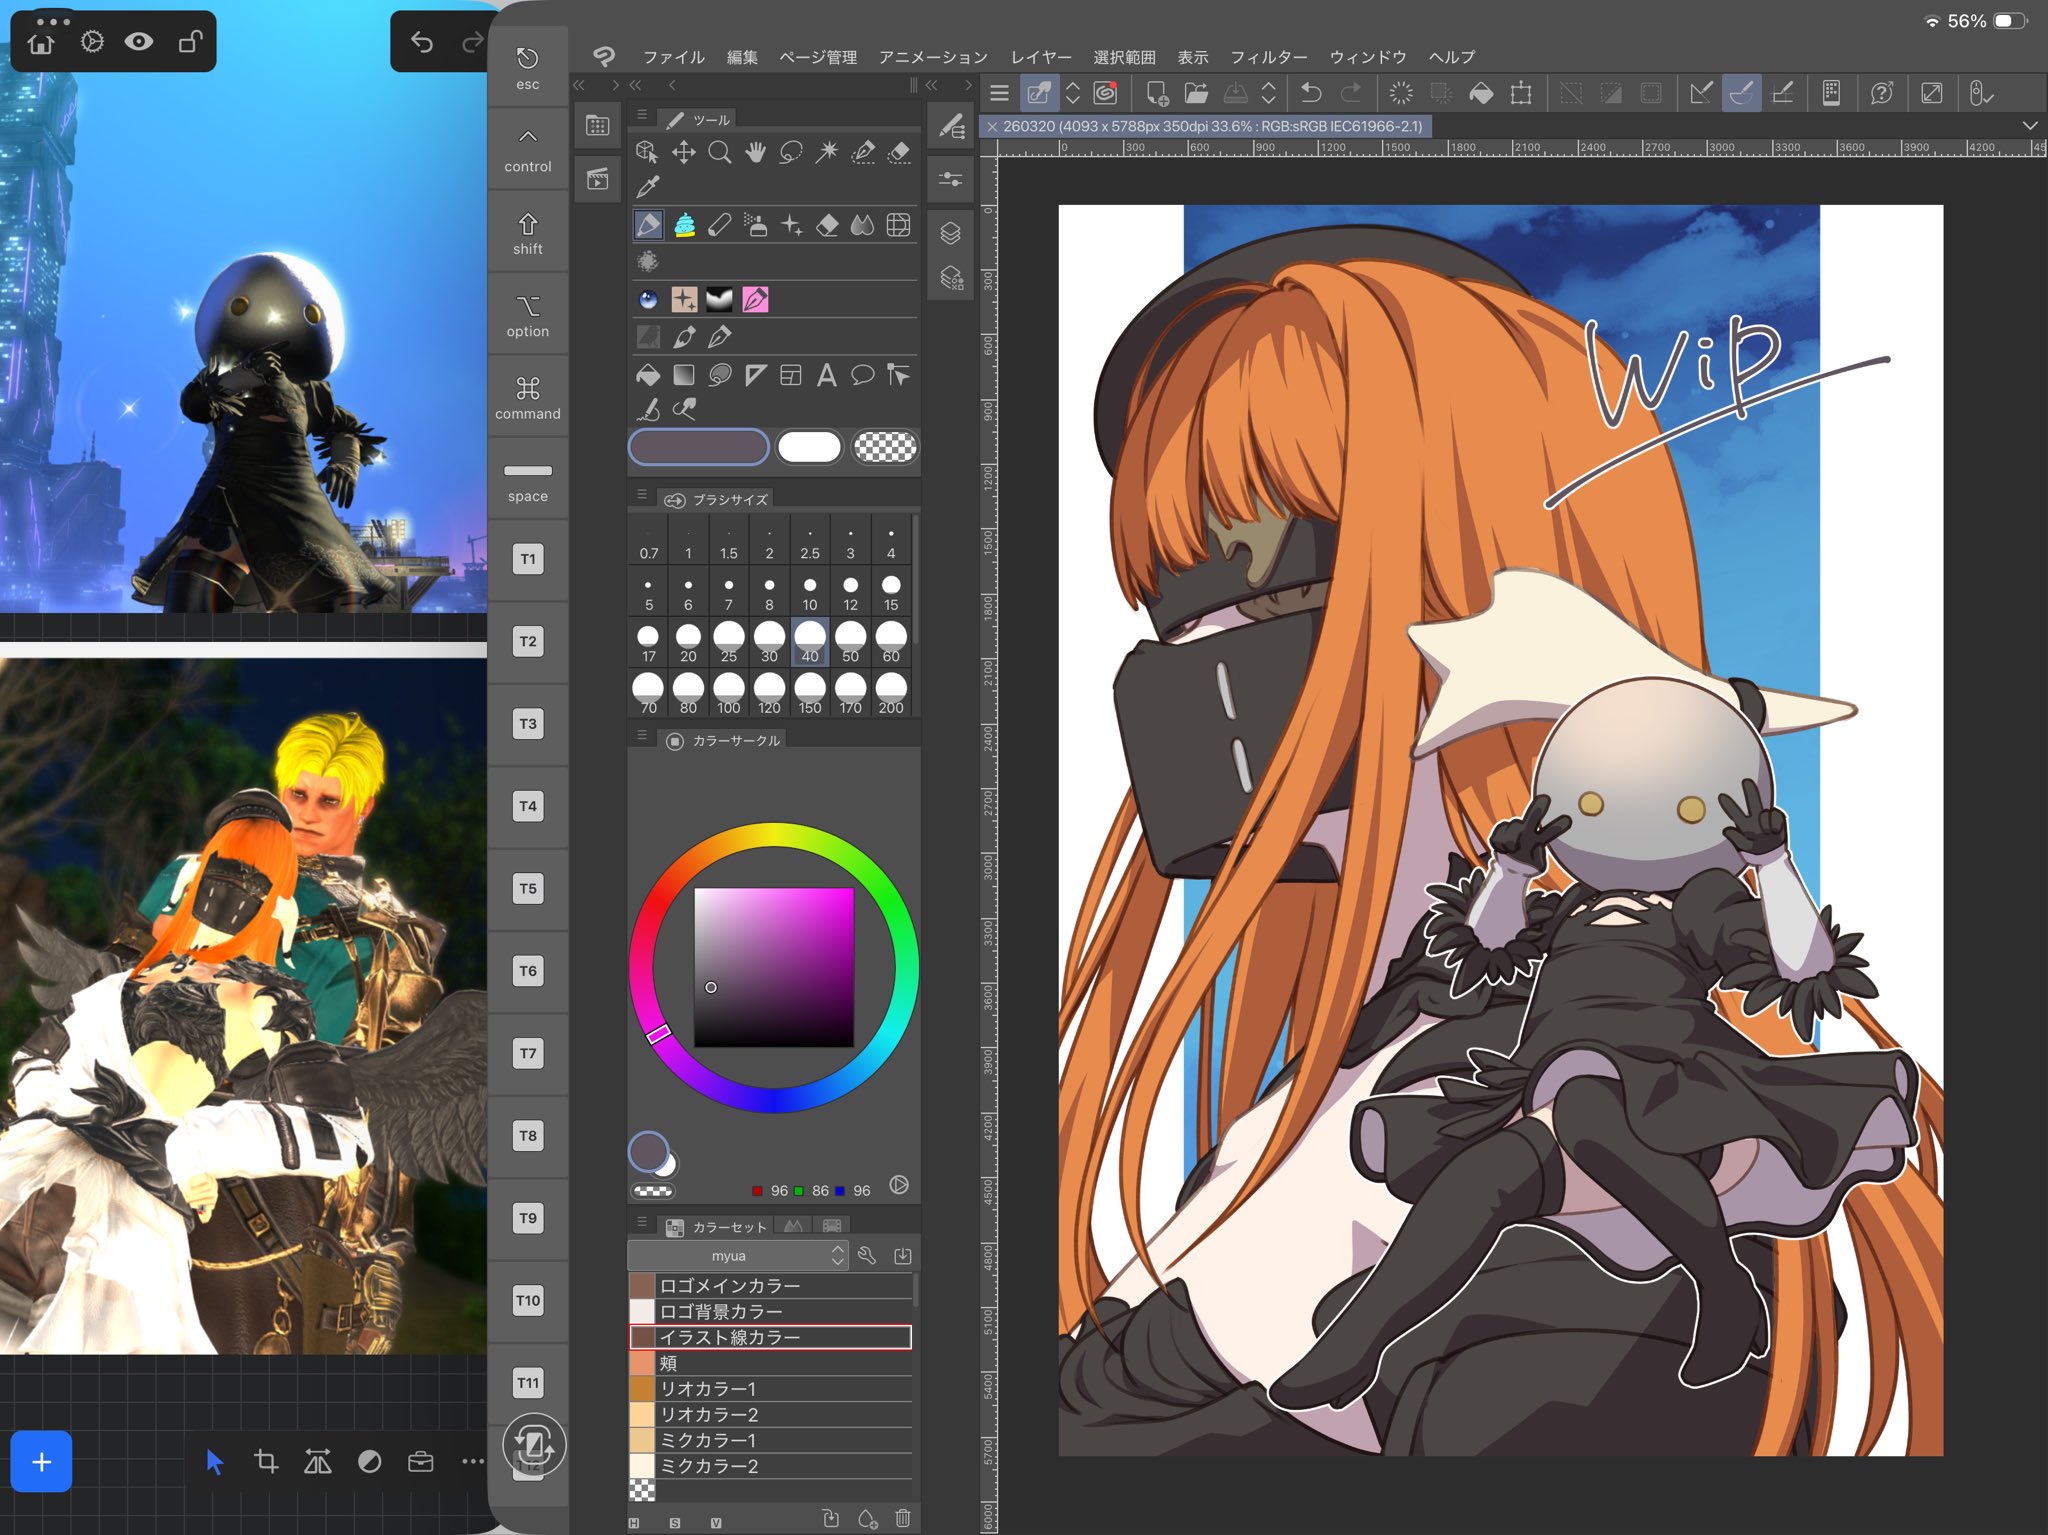This screenshot has height=1535, width=2048.
Task: Select the Text tool icon
Action: click(x=826, y=375)
